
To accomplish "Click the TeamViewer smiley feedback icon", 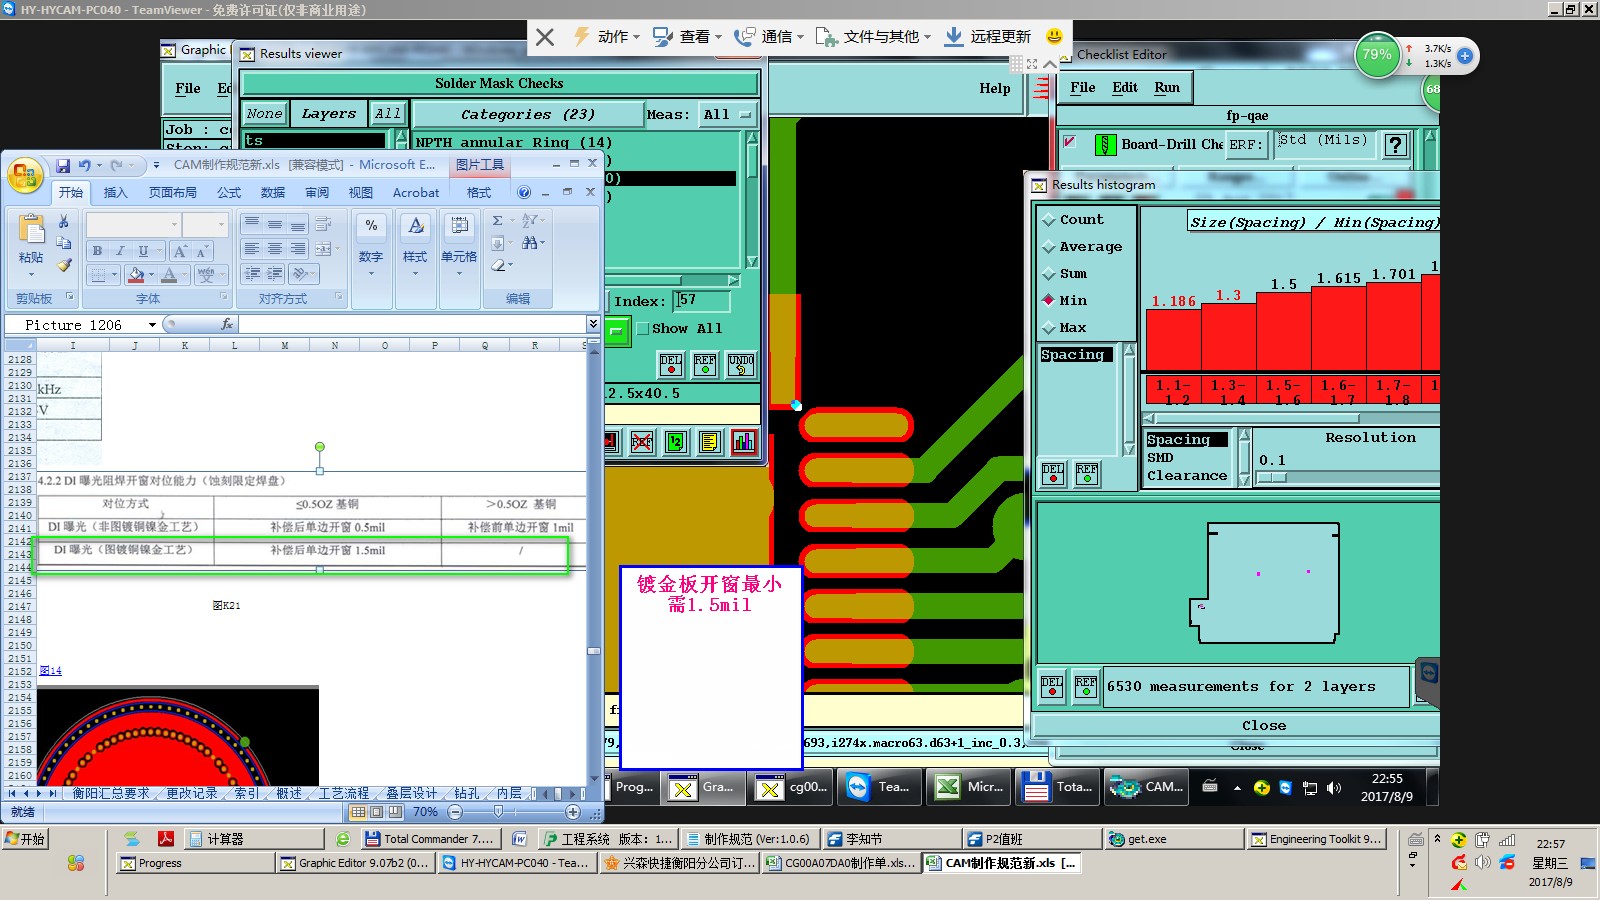I will (x=1054, y=36).
